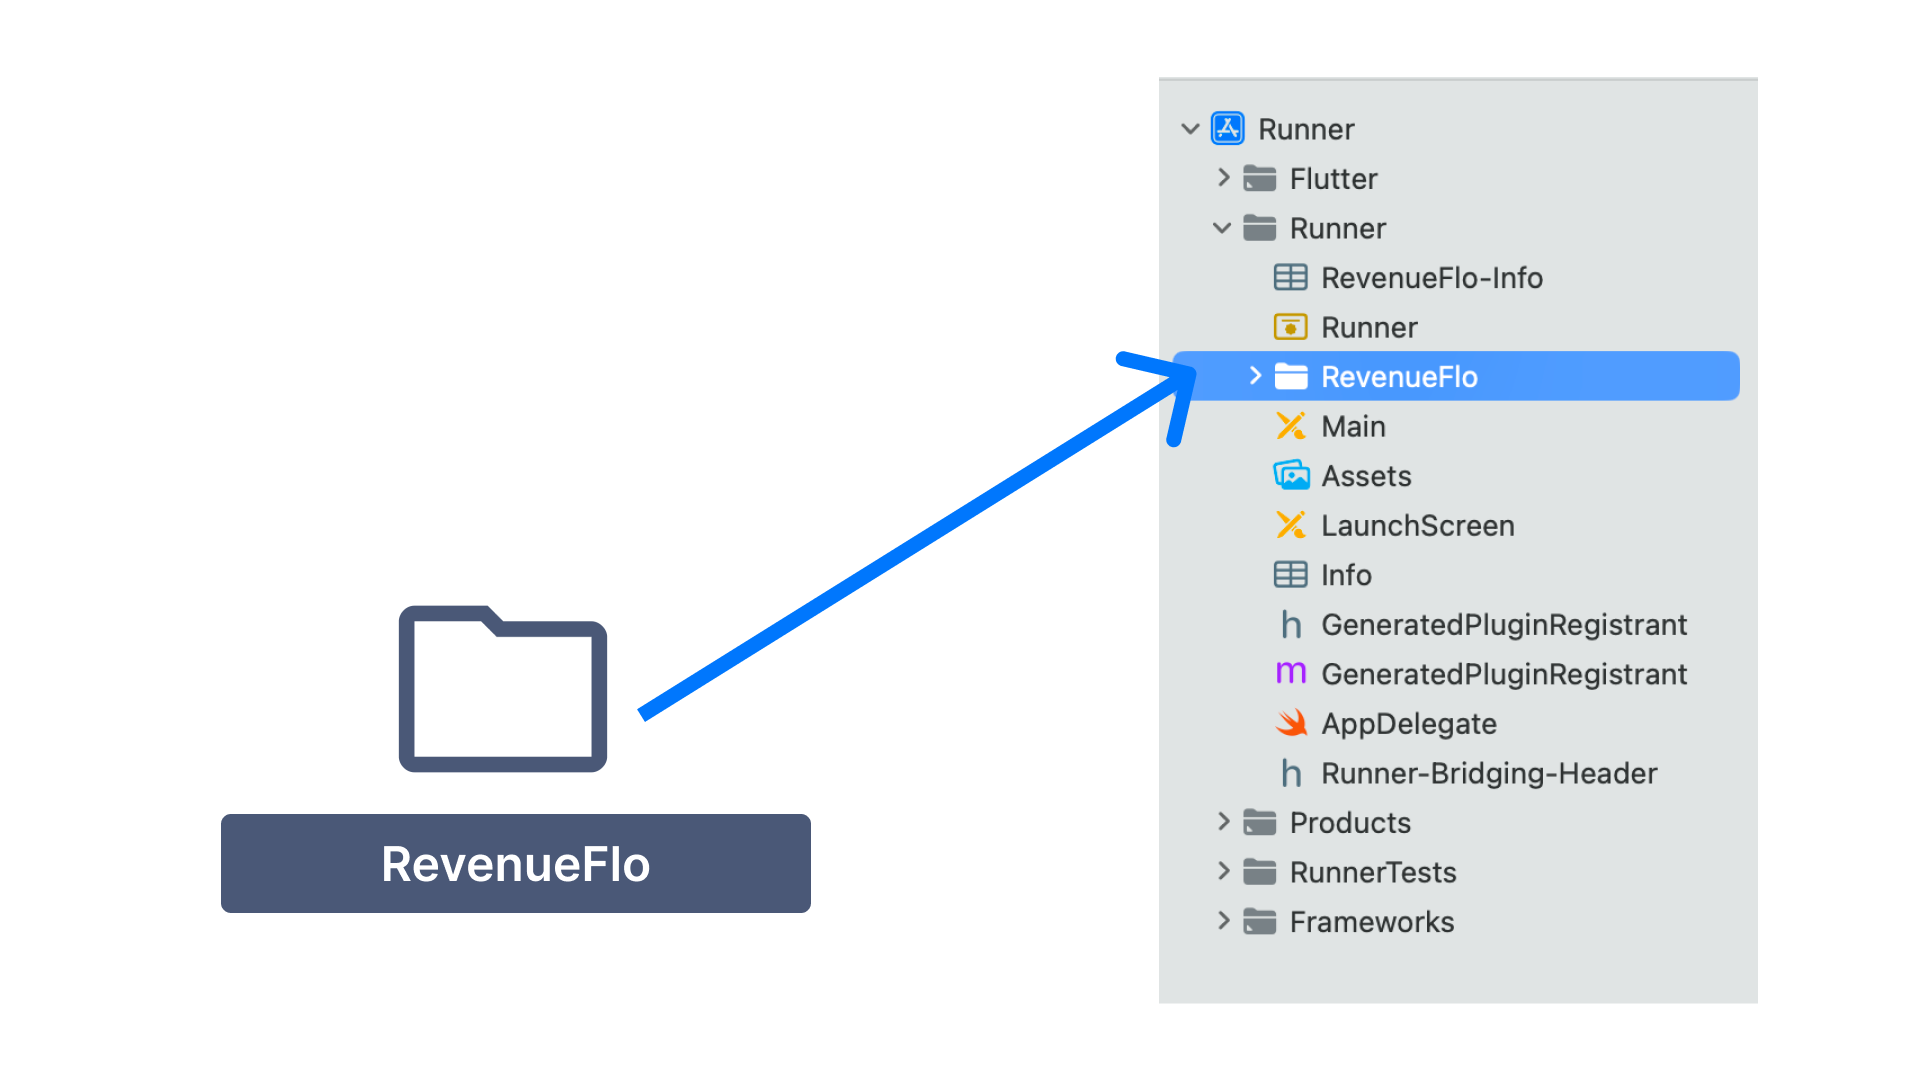This screenshot has width=1920, height=1080.
Task: Open the RevenueFlo-Info property list icon
Action: point(1291,277)
